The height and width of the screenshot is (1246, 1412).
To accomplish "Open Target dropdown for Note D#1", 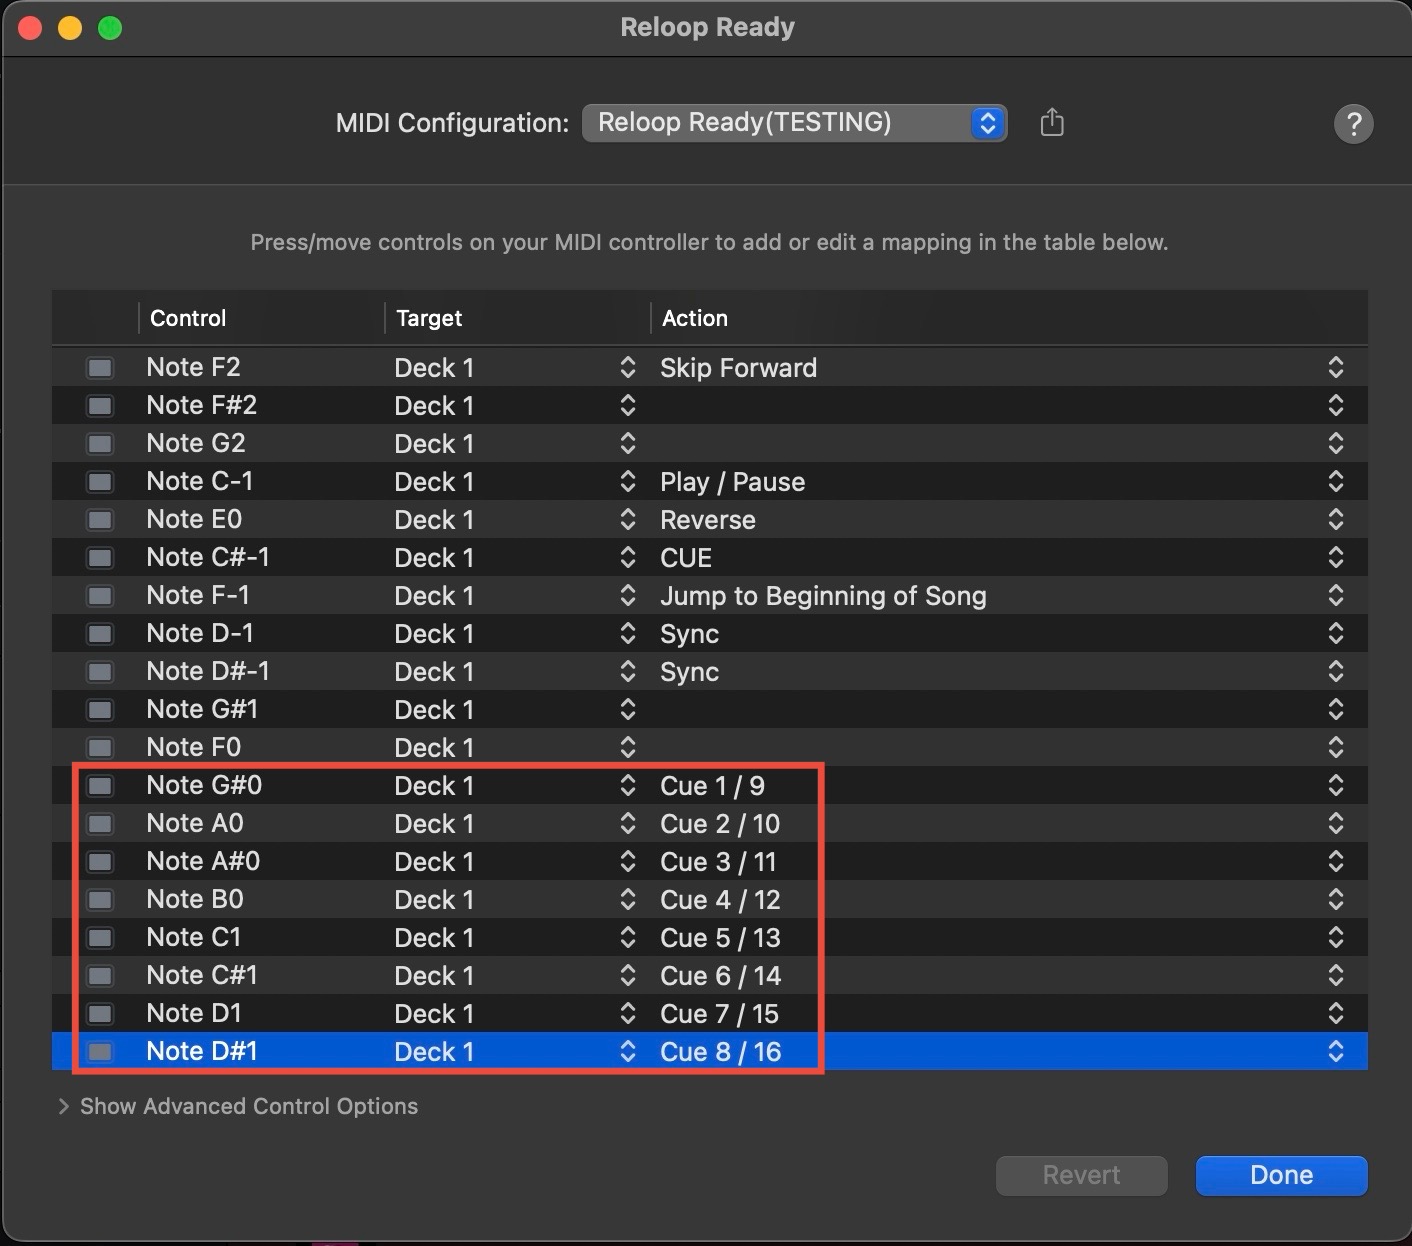I will point(627,1052).
